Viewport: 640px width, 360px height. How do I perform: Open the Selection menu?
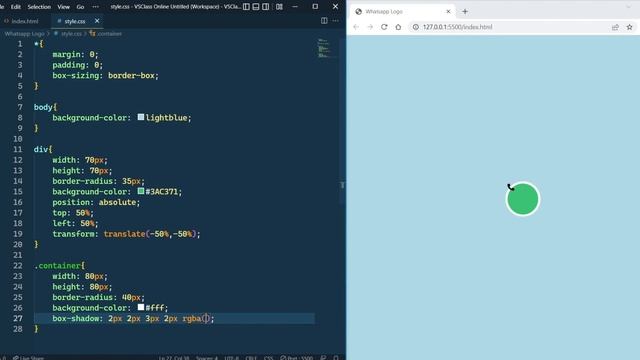point(39,7)
